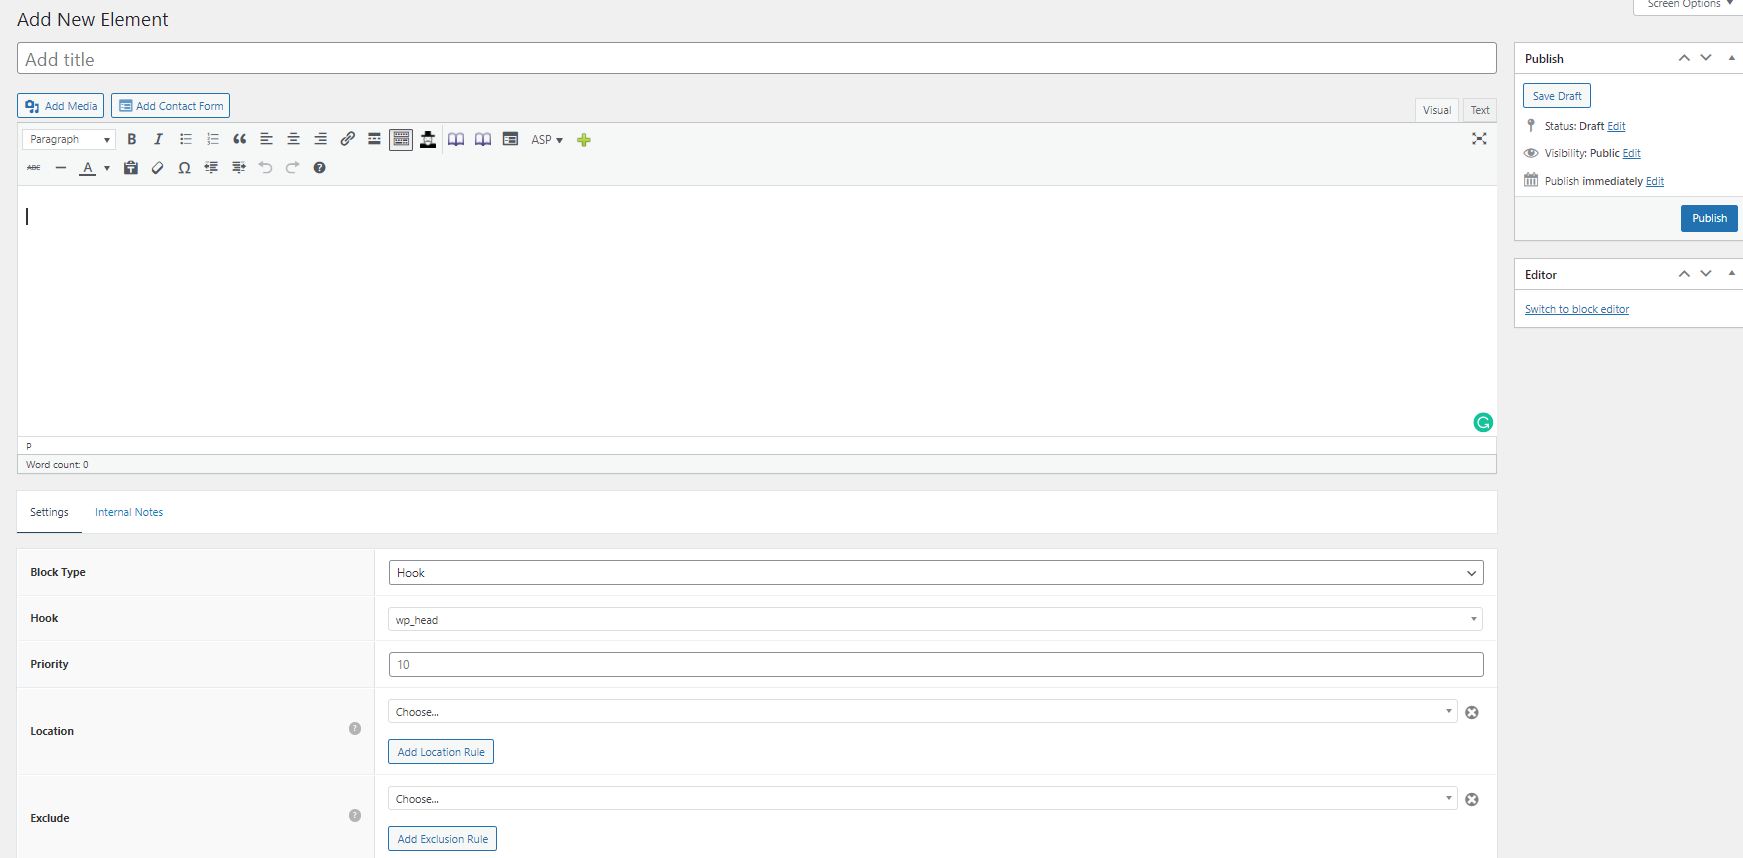
Task: Toggle bold formatting
Action: tap(131, 139)
